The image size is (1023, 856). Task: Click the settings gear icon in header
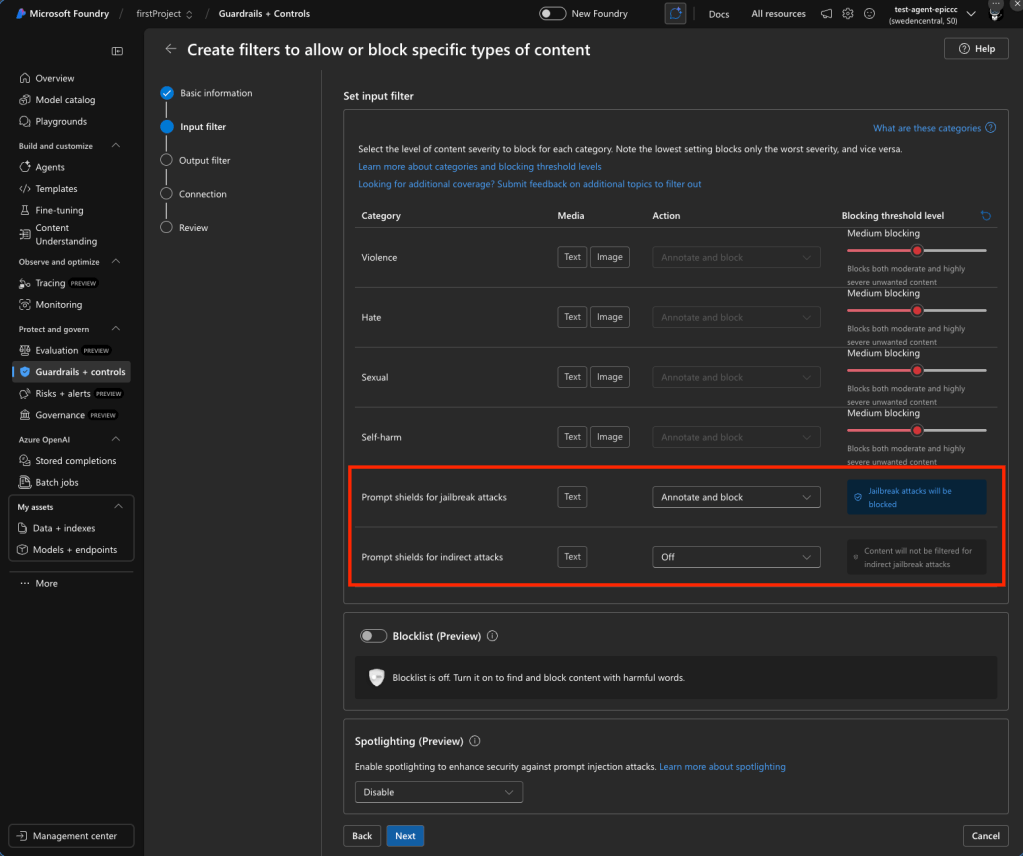click(x=848, y=14)
